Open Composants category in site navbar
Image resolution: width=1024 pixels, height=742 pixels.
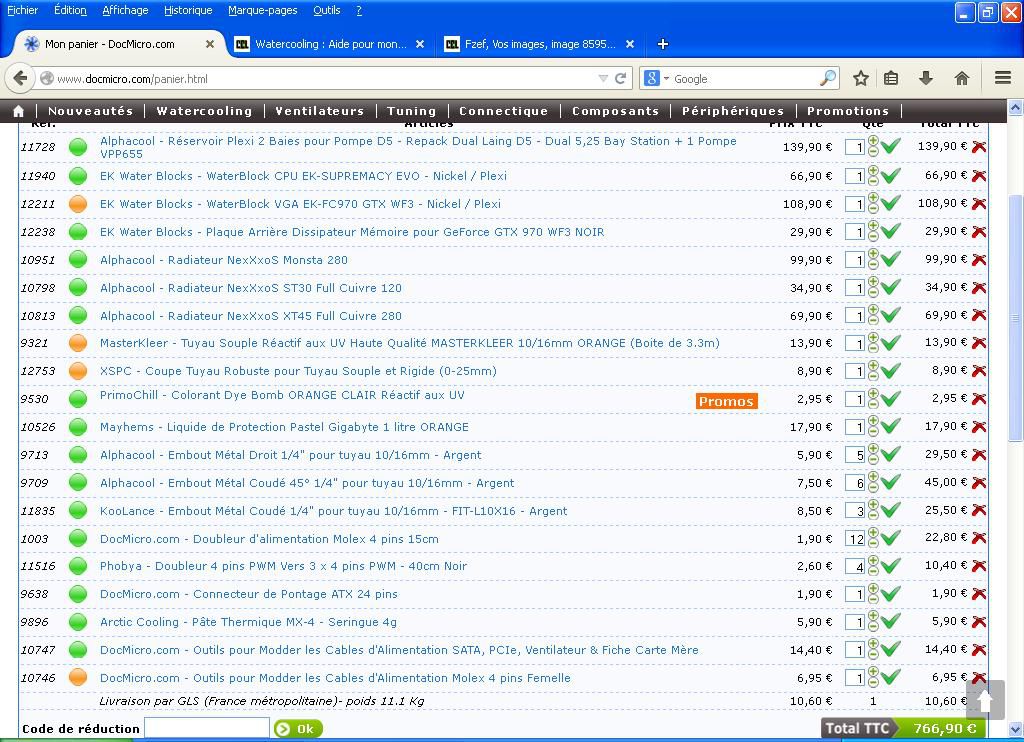(615, 111)
